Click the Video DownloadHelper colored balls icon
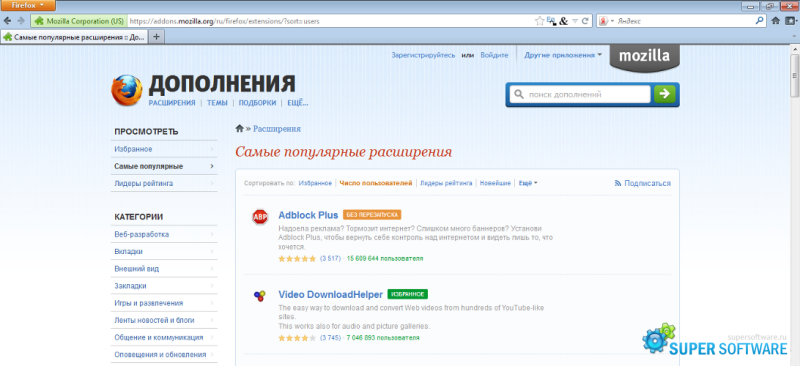 tap(259, 296)
